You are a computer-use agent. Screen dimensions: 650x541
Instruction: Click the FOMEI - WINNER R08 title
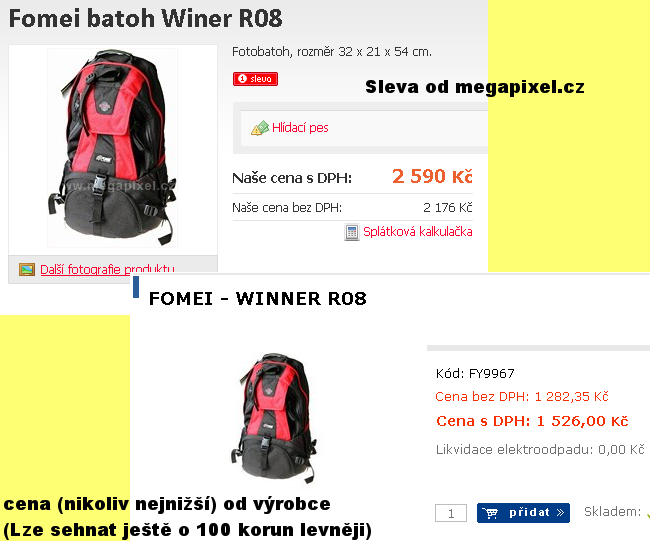click(x=257, y=298)
